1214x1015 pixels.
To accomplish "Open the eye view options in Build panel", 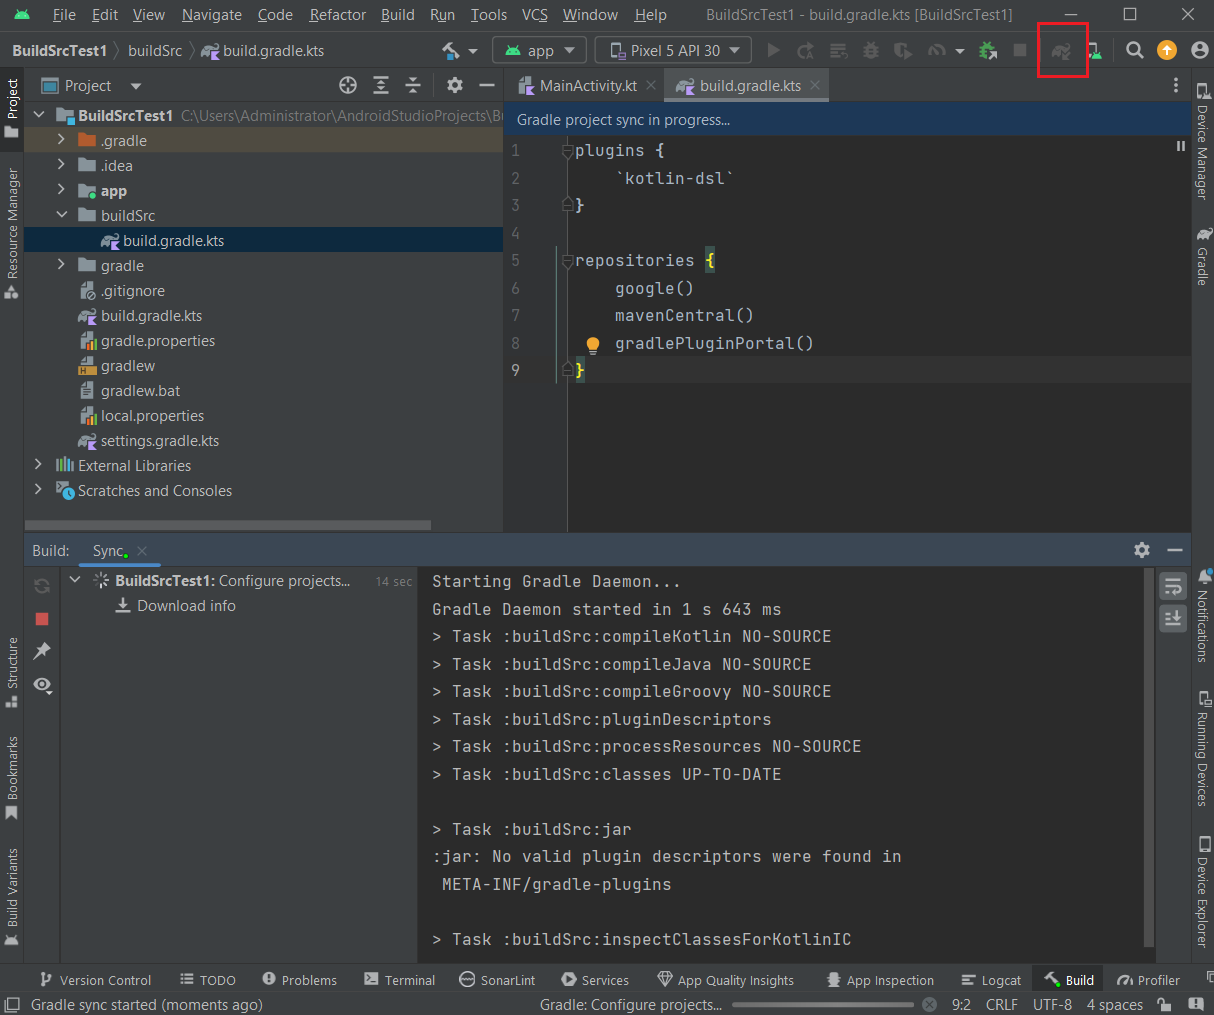I will (x=42, y=685).
